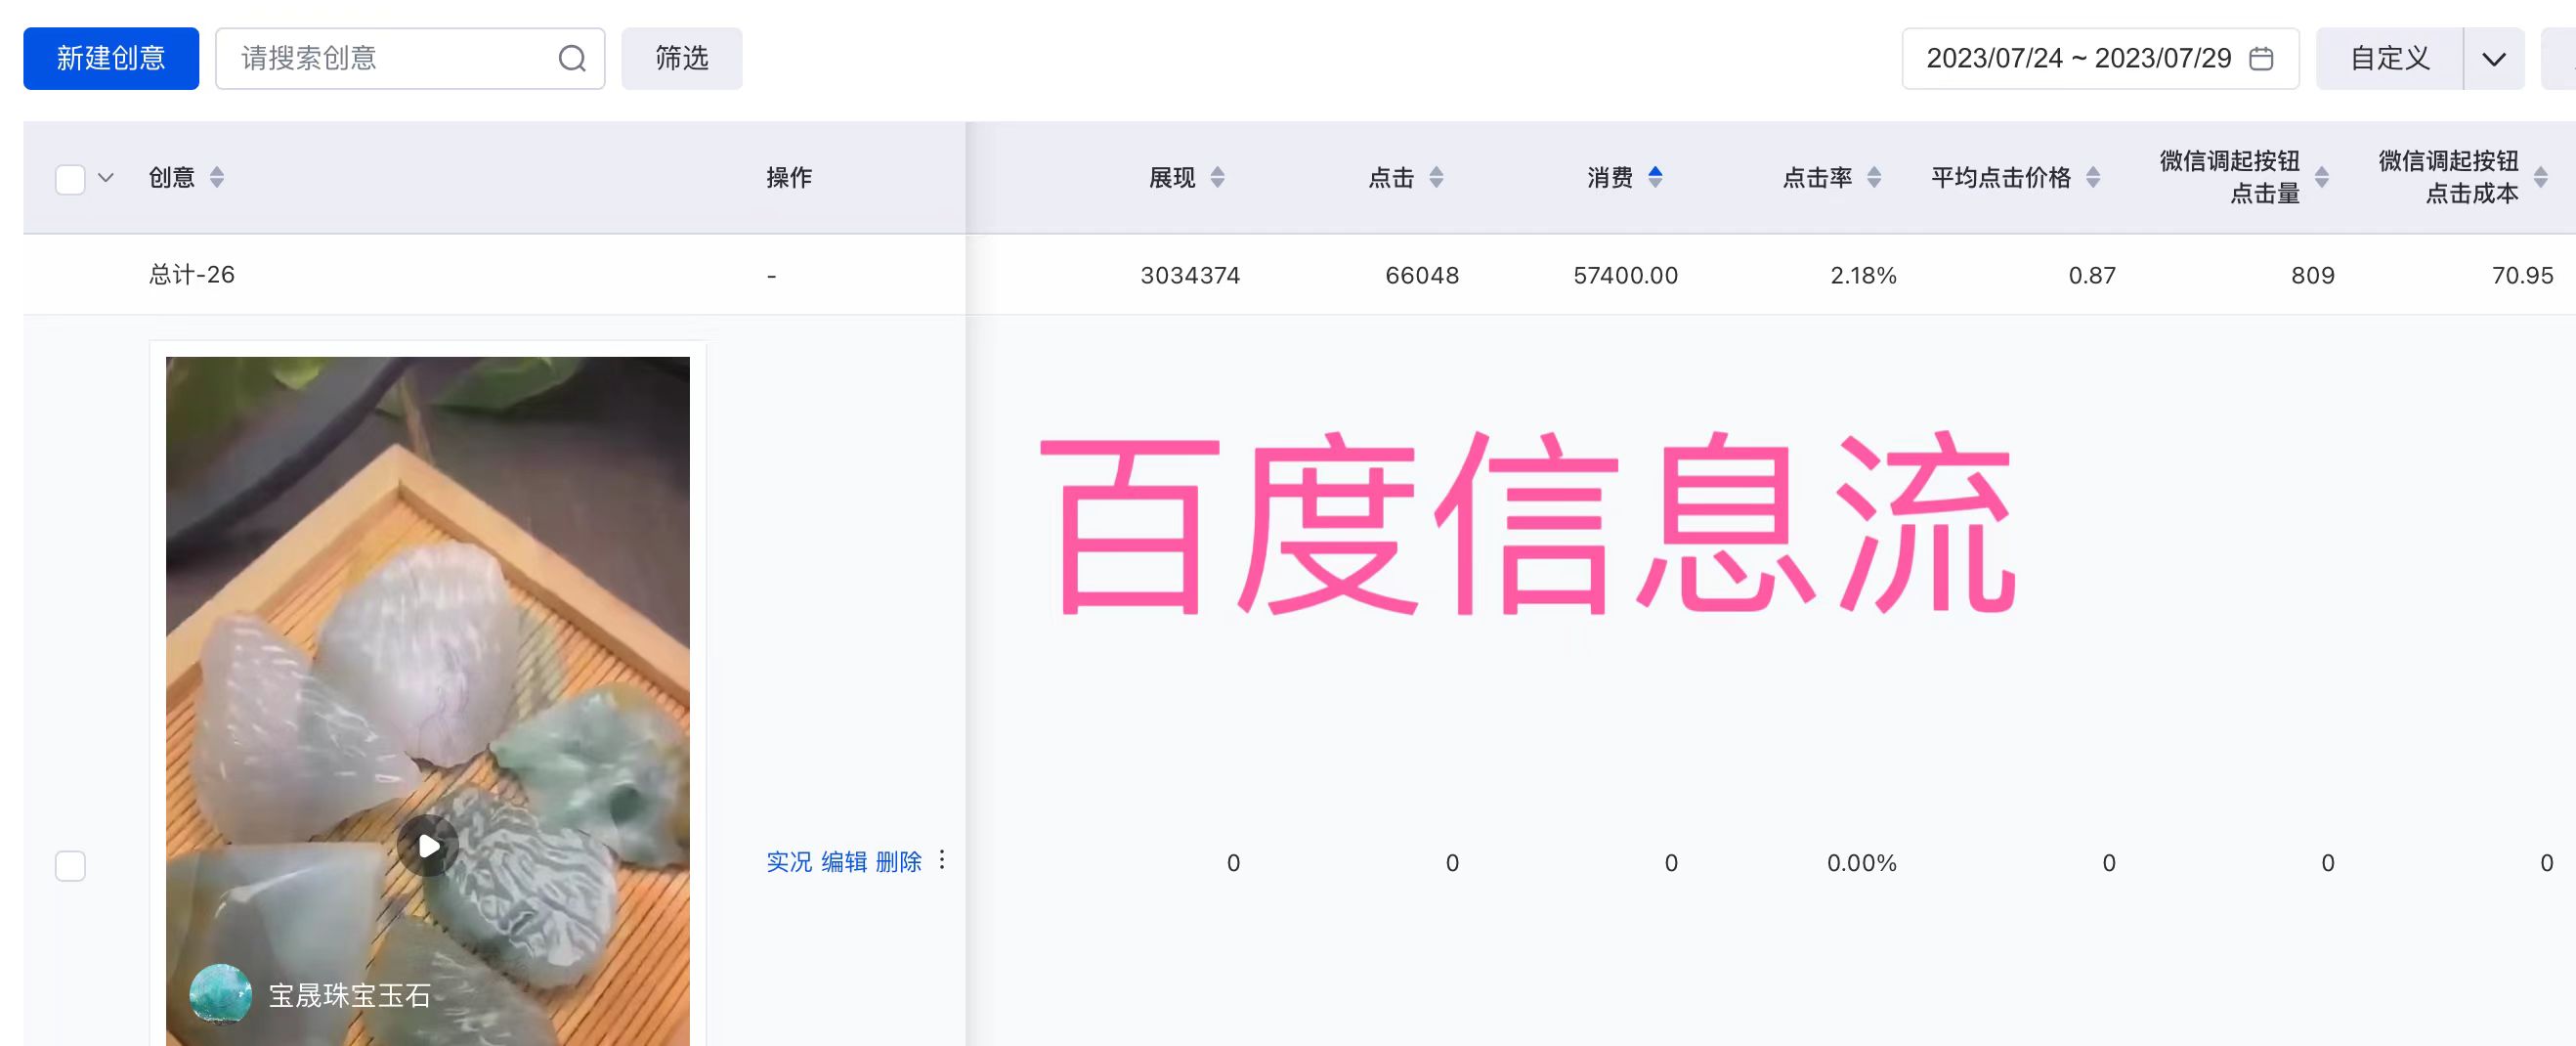Viewport: 2576px width, 1046px height.
Task: Expand the chevron next to header checkbox
Action: [x=106, y=178]
